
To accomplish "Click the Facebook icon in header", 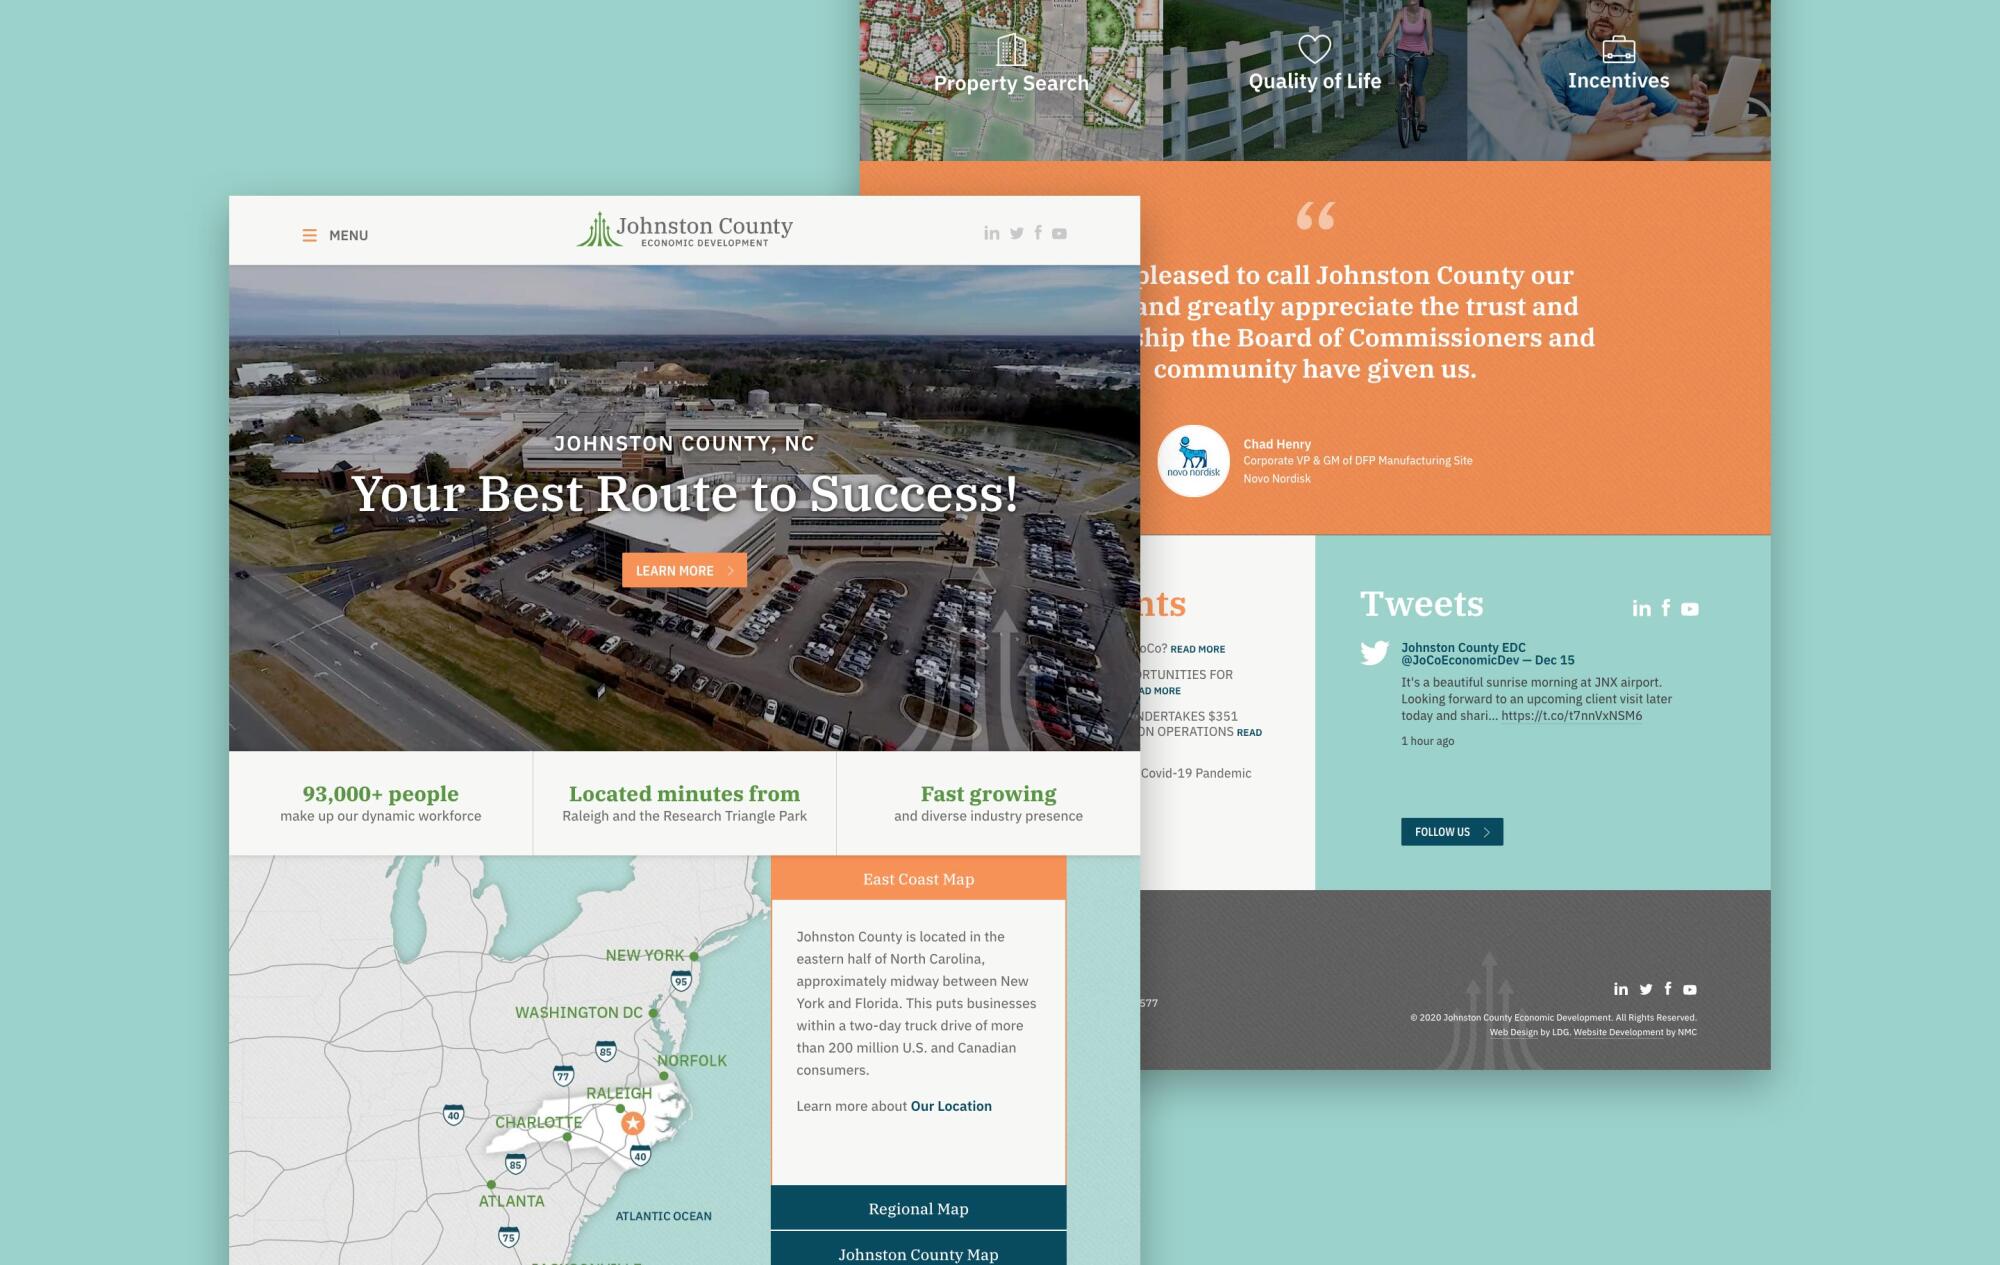I will point(1038,233).
